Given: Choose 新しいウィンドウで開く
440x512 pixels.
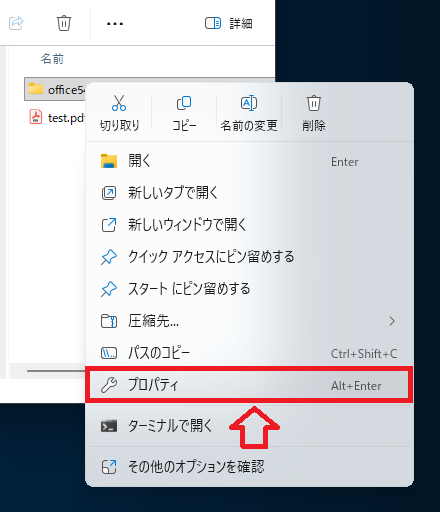Looking at the screenshot, I should coord(249,225).
